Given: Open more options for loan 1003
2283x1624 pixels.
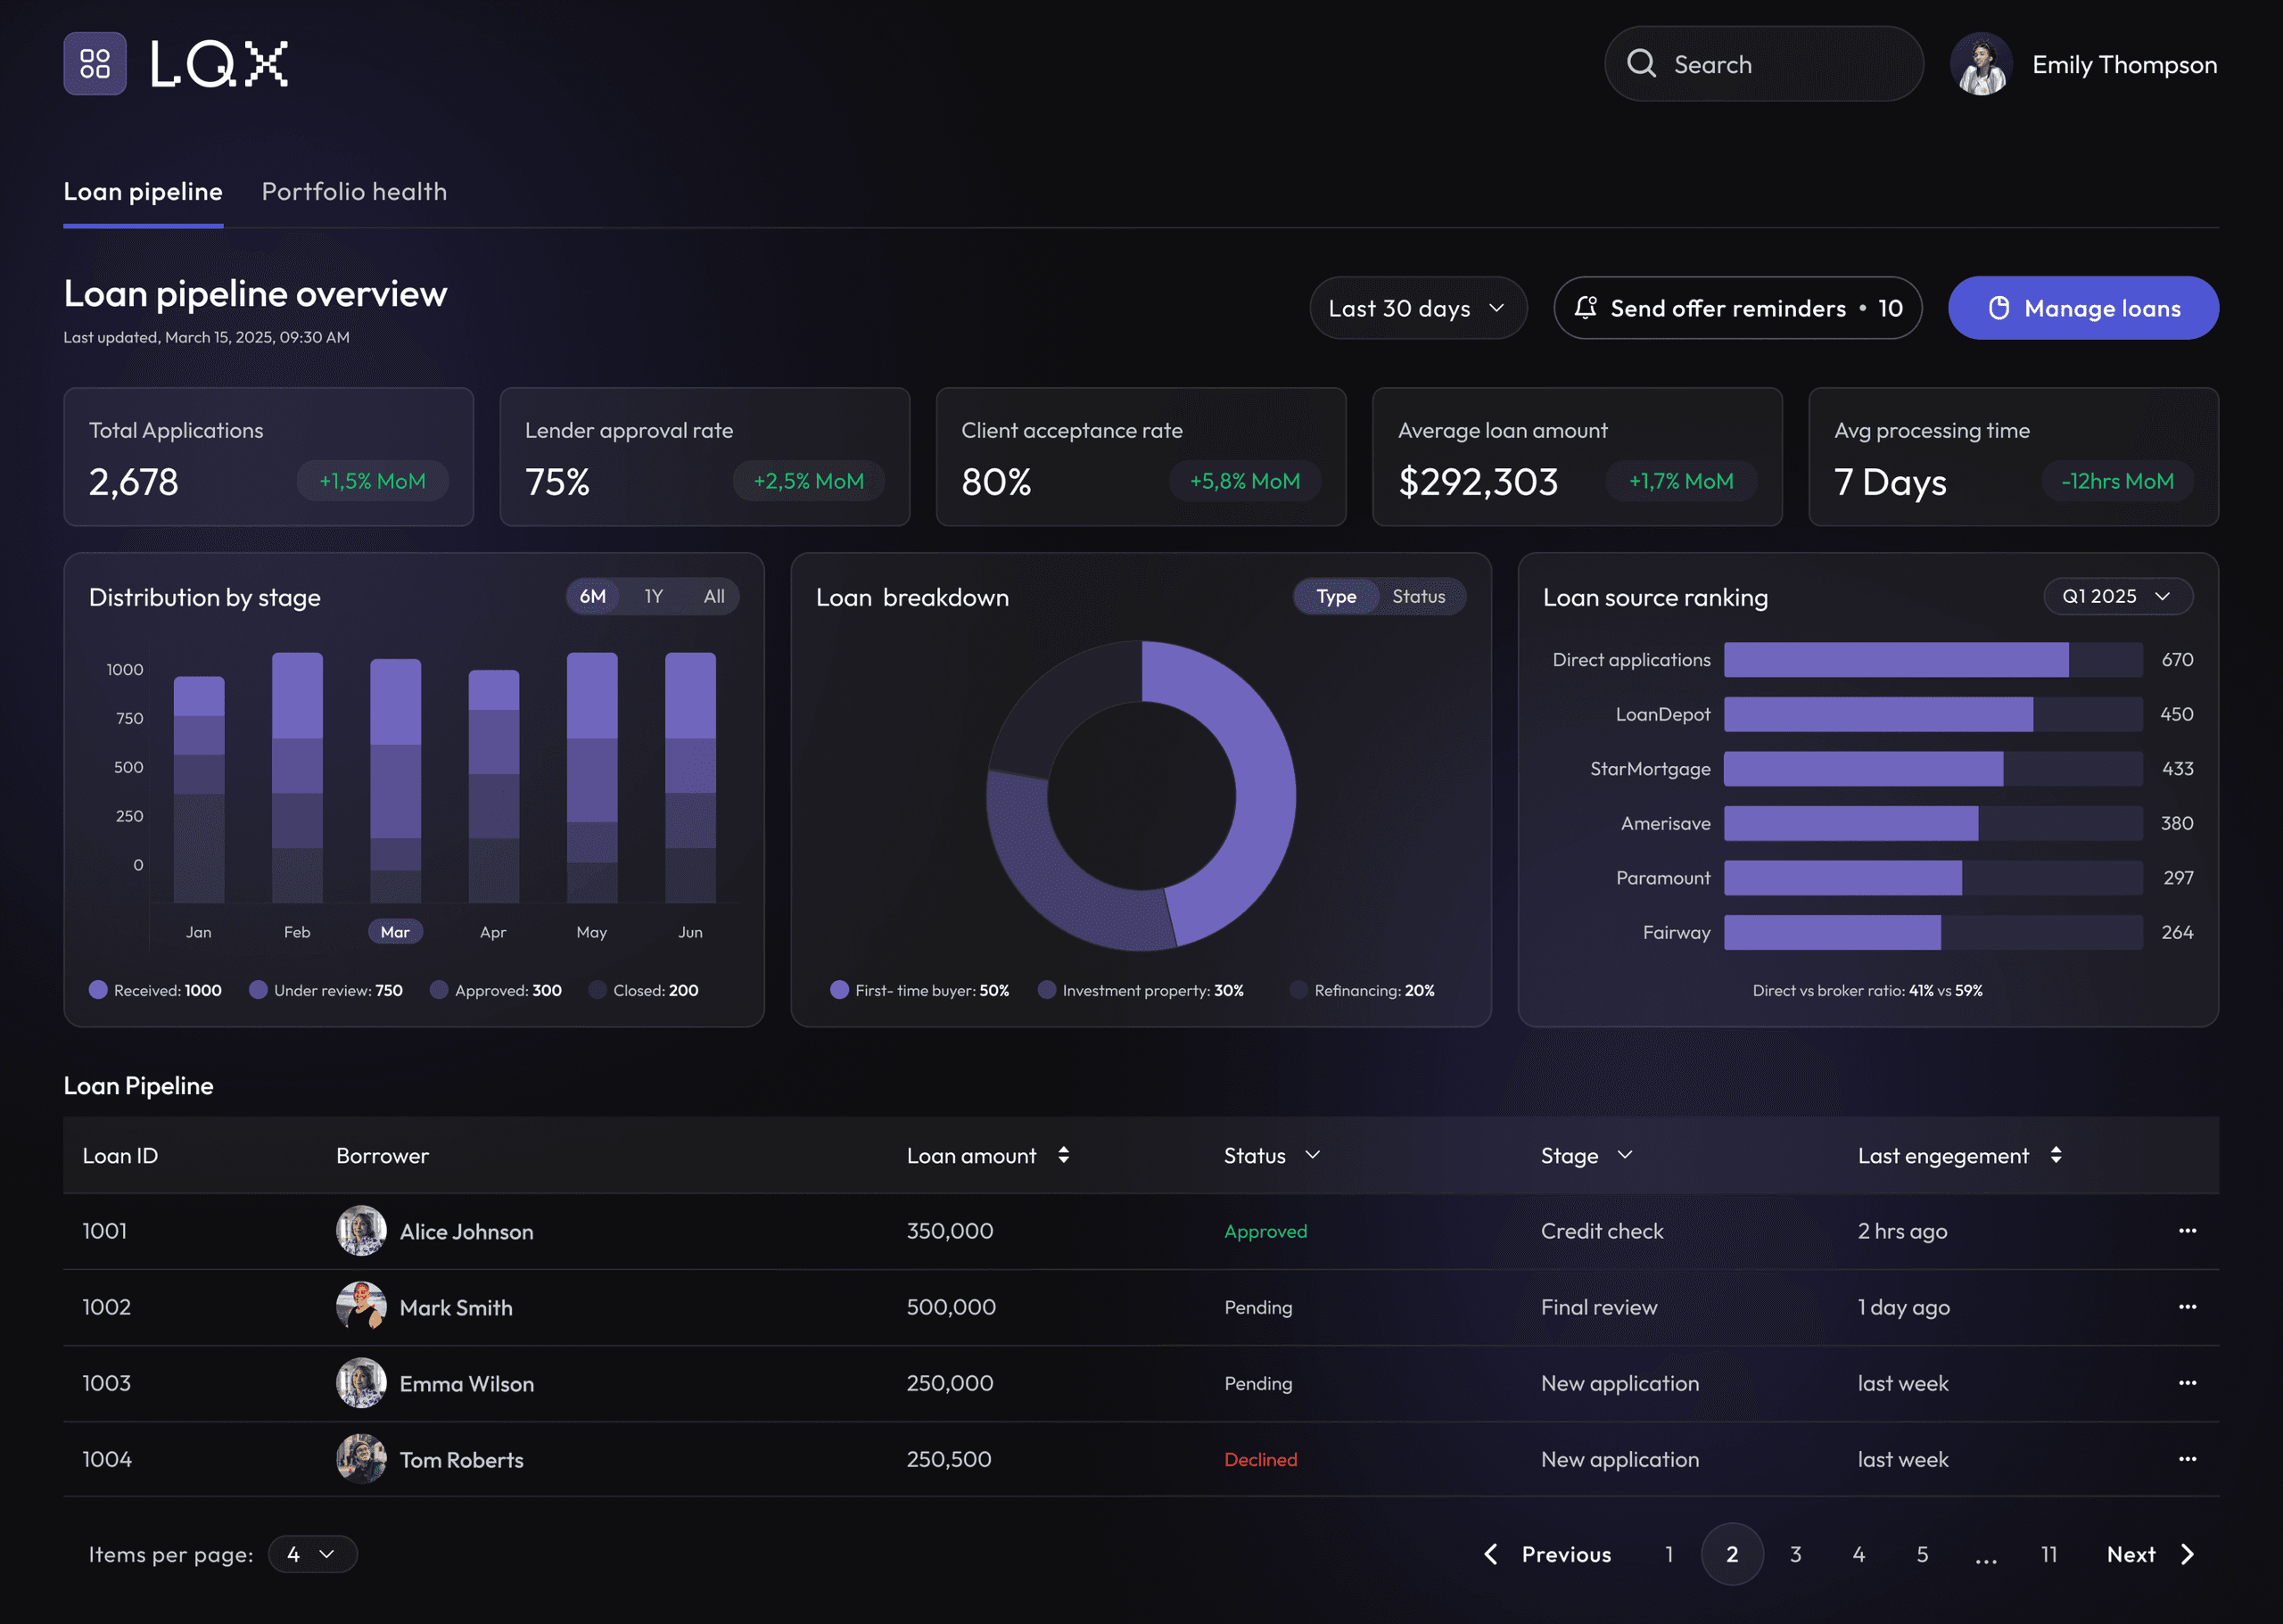Looking at the screenshot, I should pos(2187,1383).
